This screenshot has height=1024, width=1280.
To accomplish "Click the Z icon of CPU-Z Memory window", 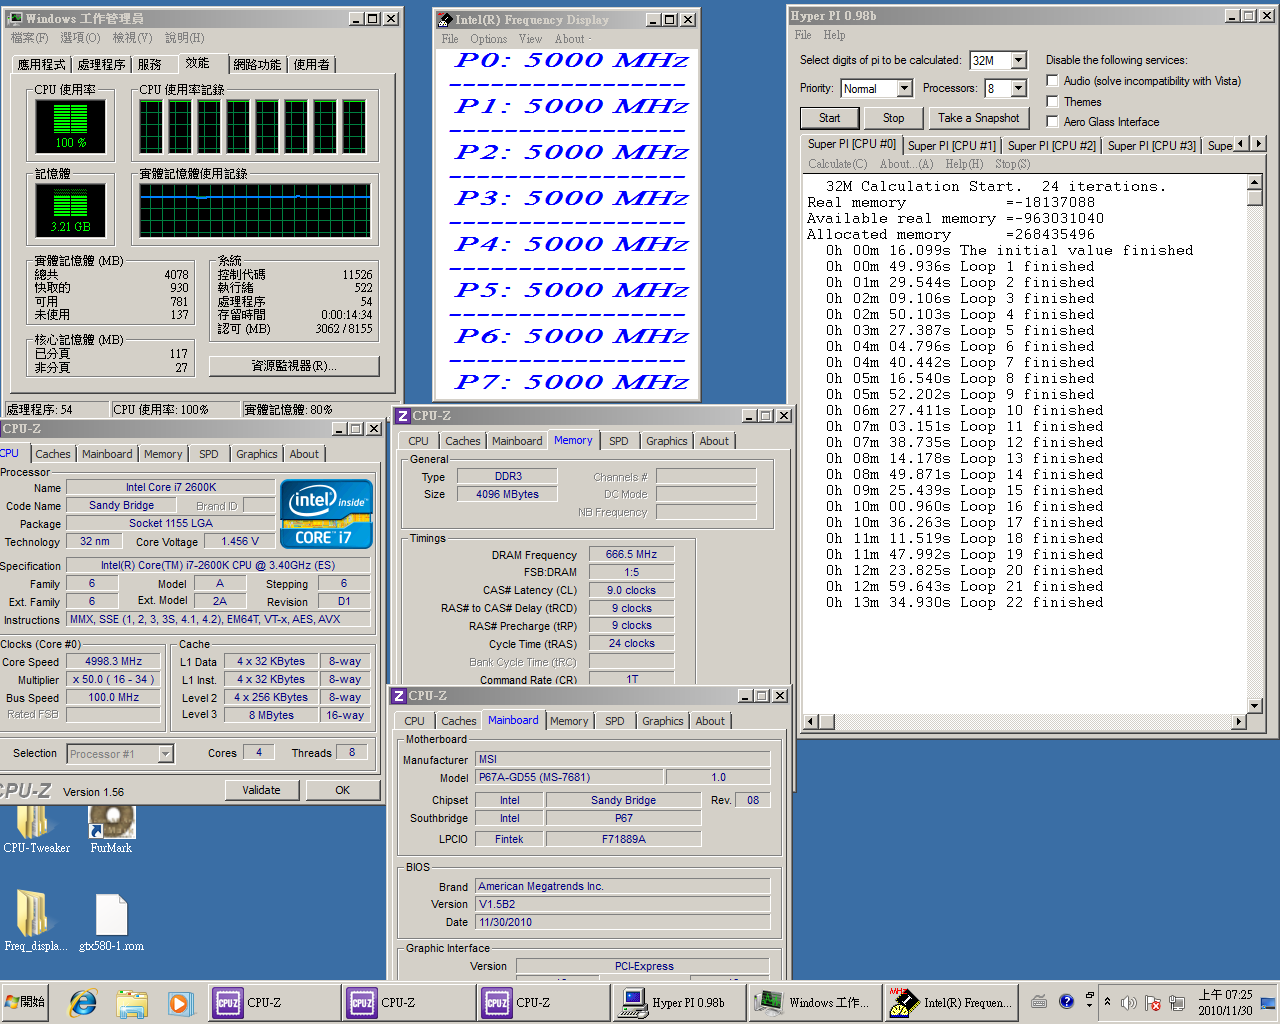I will point(402,416).
